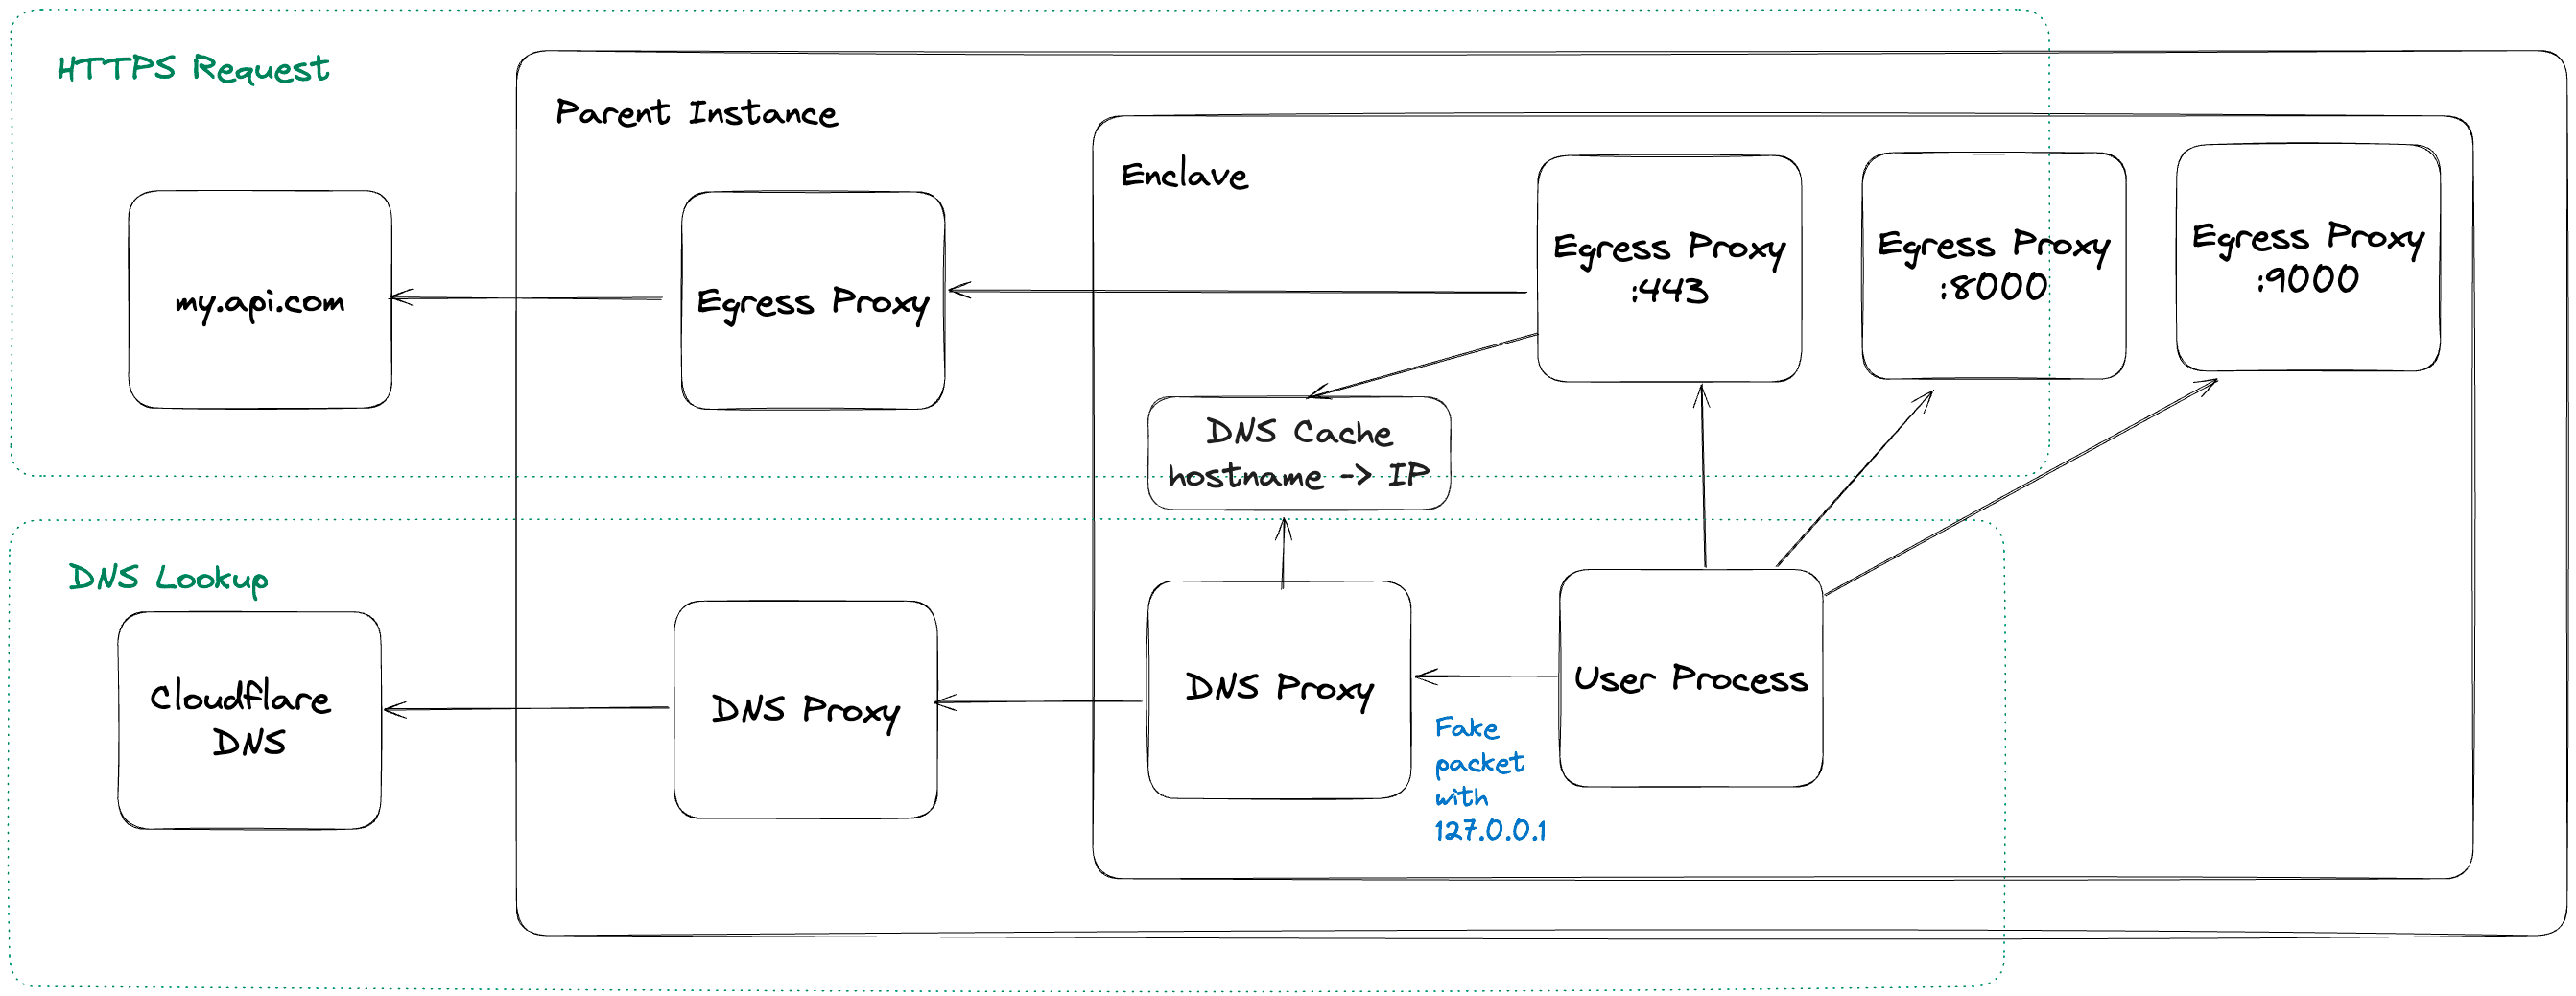Select the Egress Proxy :9000 box
The image size is (2576, 996).
pos(2307,258)
